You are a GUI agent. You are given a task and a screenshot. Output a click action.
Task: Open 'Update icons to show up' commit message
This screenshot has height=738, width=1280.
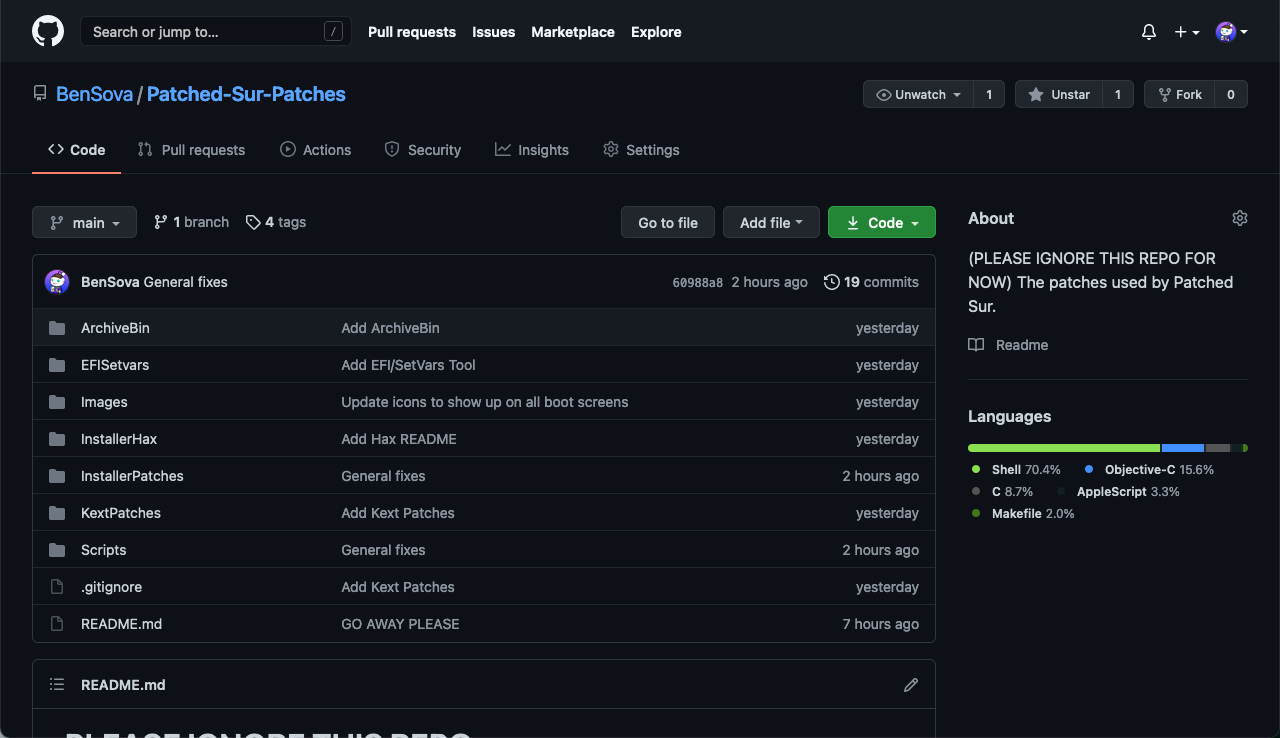click(485, 402)
